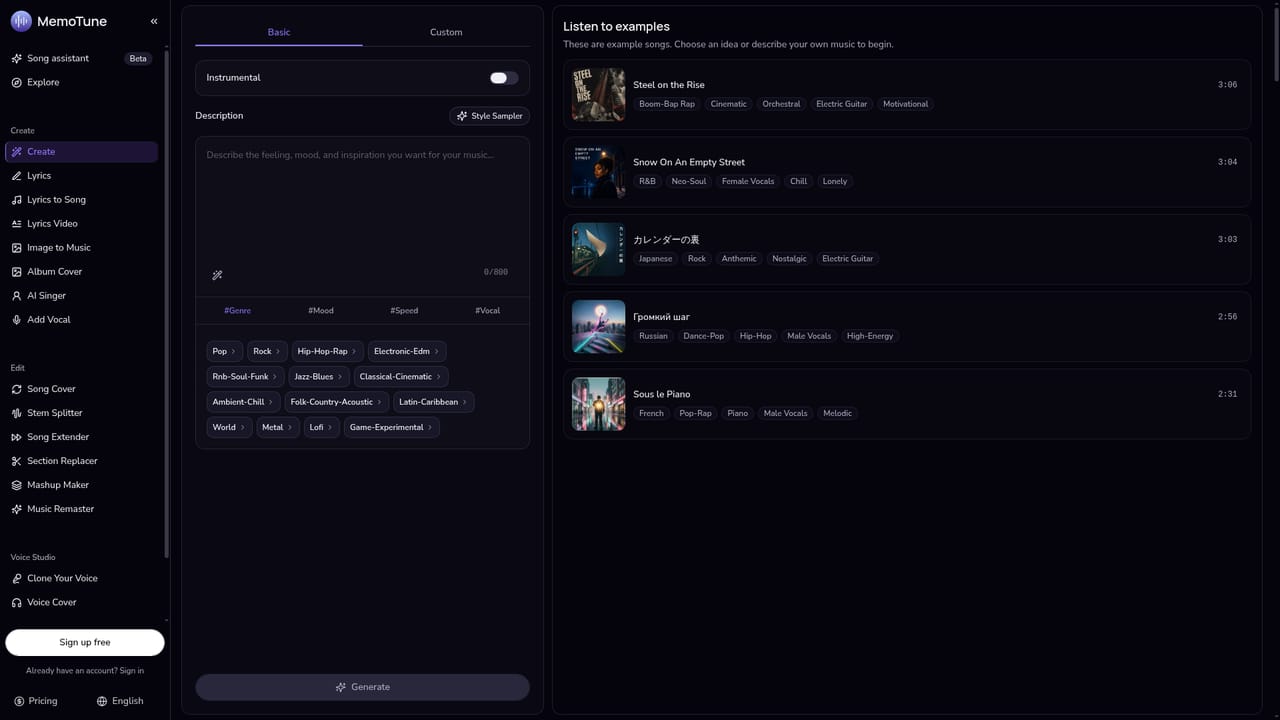Open Lyrics Video tool

pos(81,224)
